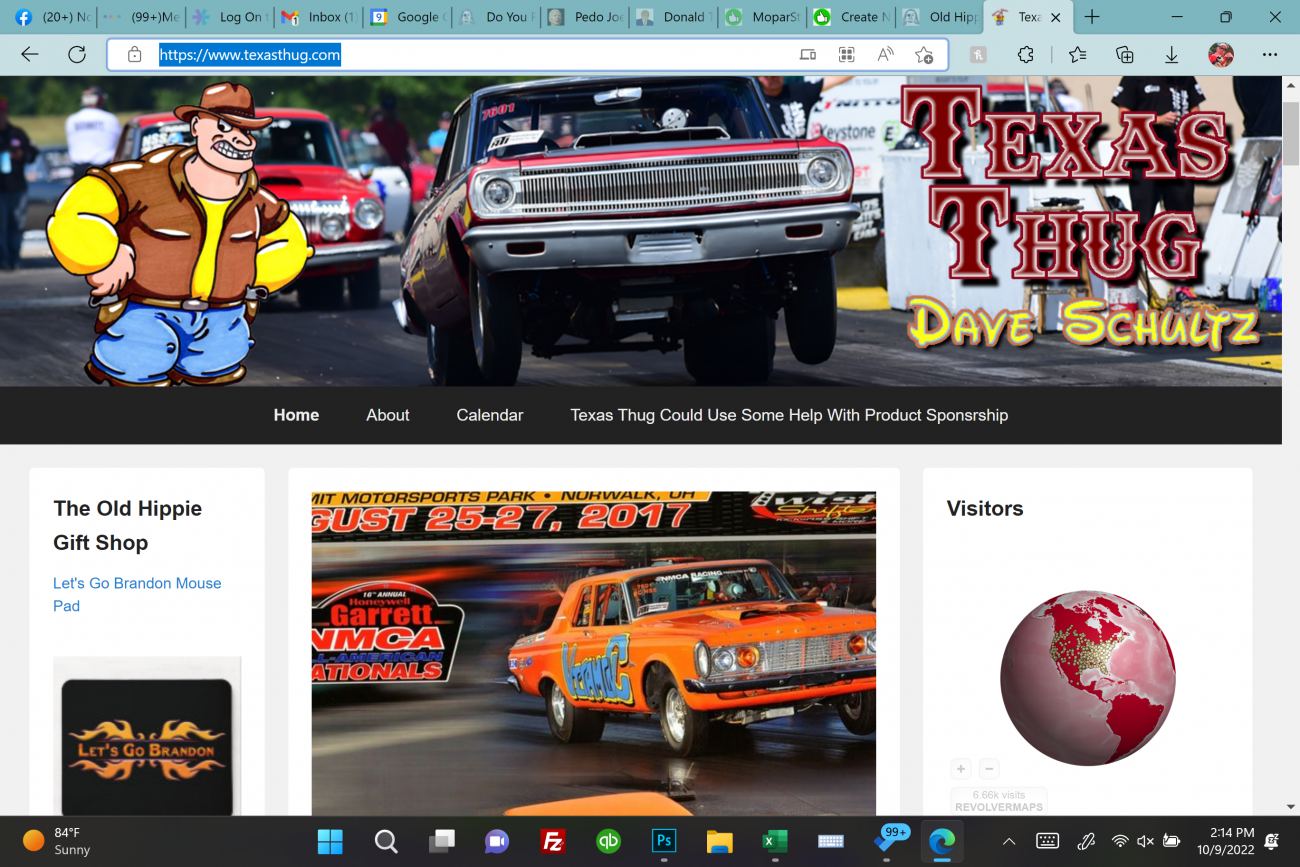Switch to Excel in the taskbar

point(775,842)
